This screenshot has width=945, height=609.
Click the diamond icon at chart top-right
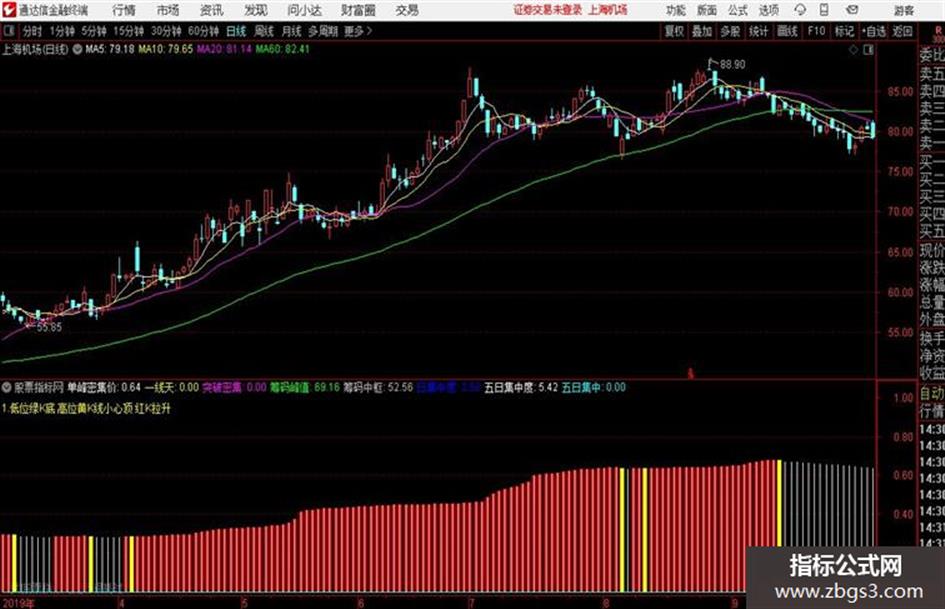coord(853,50)
